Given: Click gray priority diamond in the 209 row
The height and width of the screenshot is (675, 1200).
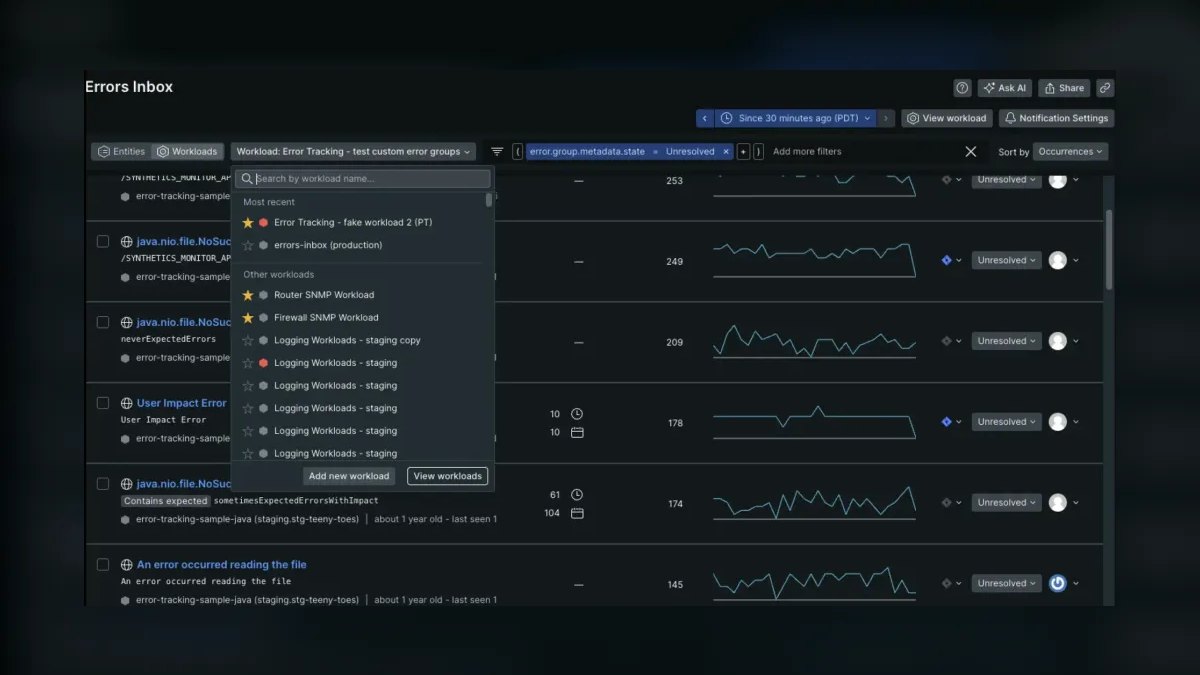Looking at the screenshot, I should [x=946, y=341].
